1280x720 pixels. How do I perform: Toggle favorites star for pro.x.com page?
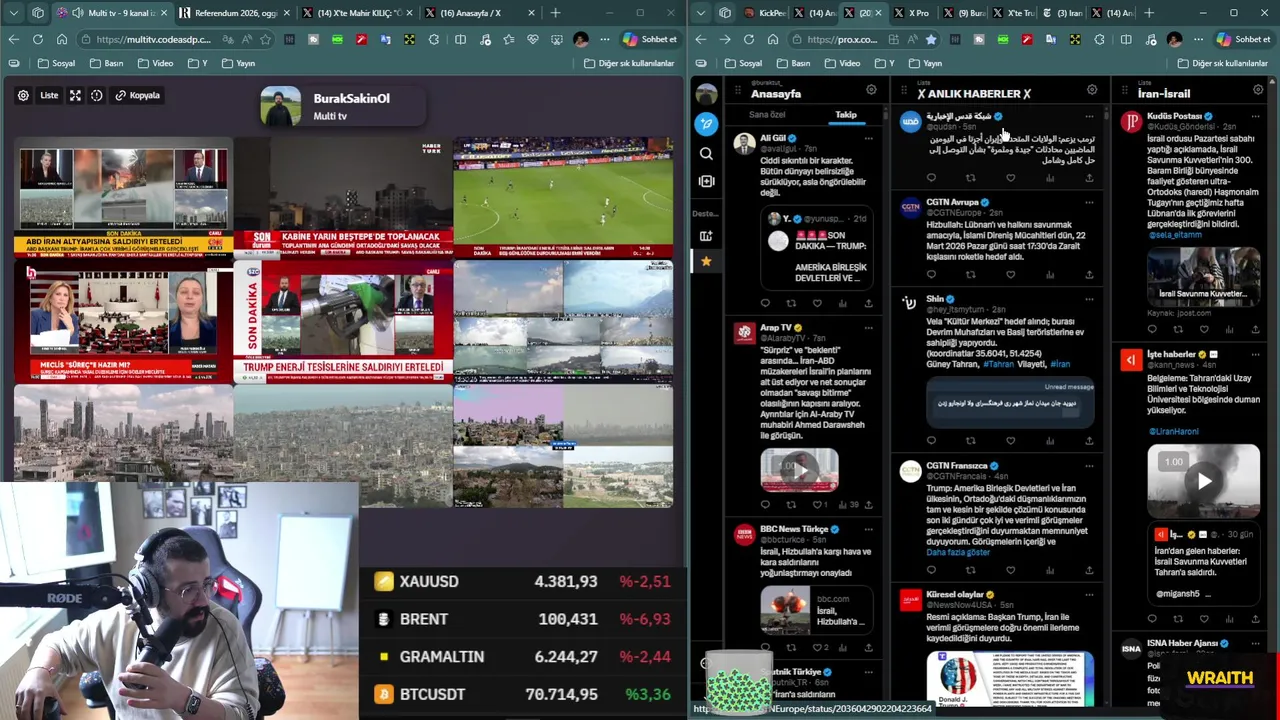pyautogui.click(x=930, y=39)
